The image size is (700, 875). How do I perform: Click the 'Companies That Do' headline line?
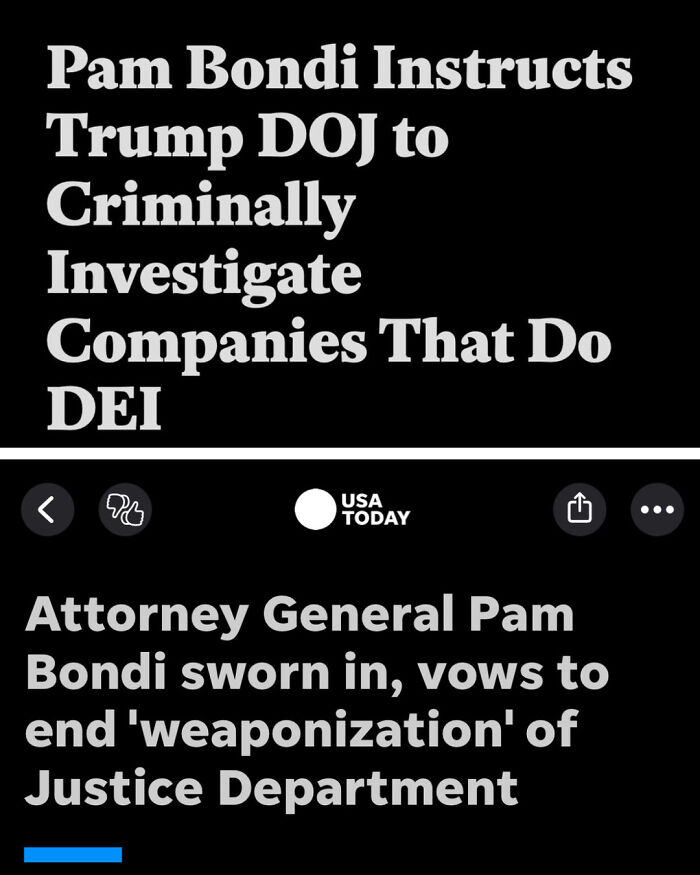329,343
